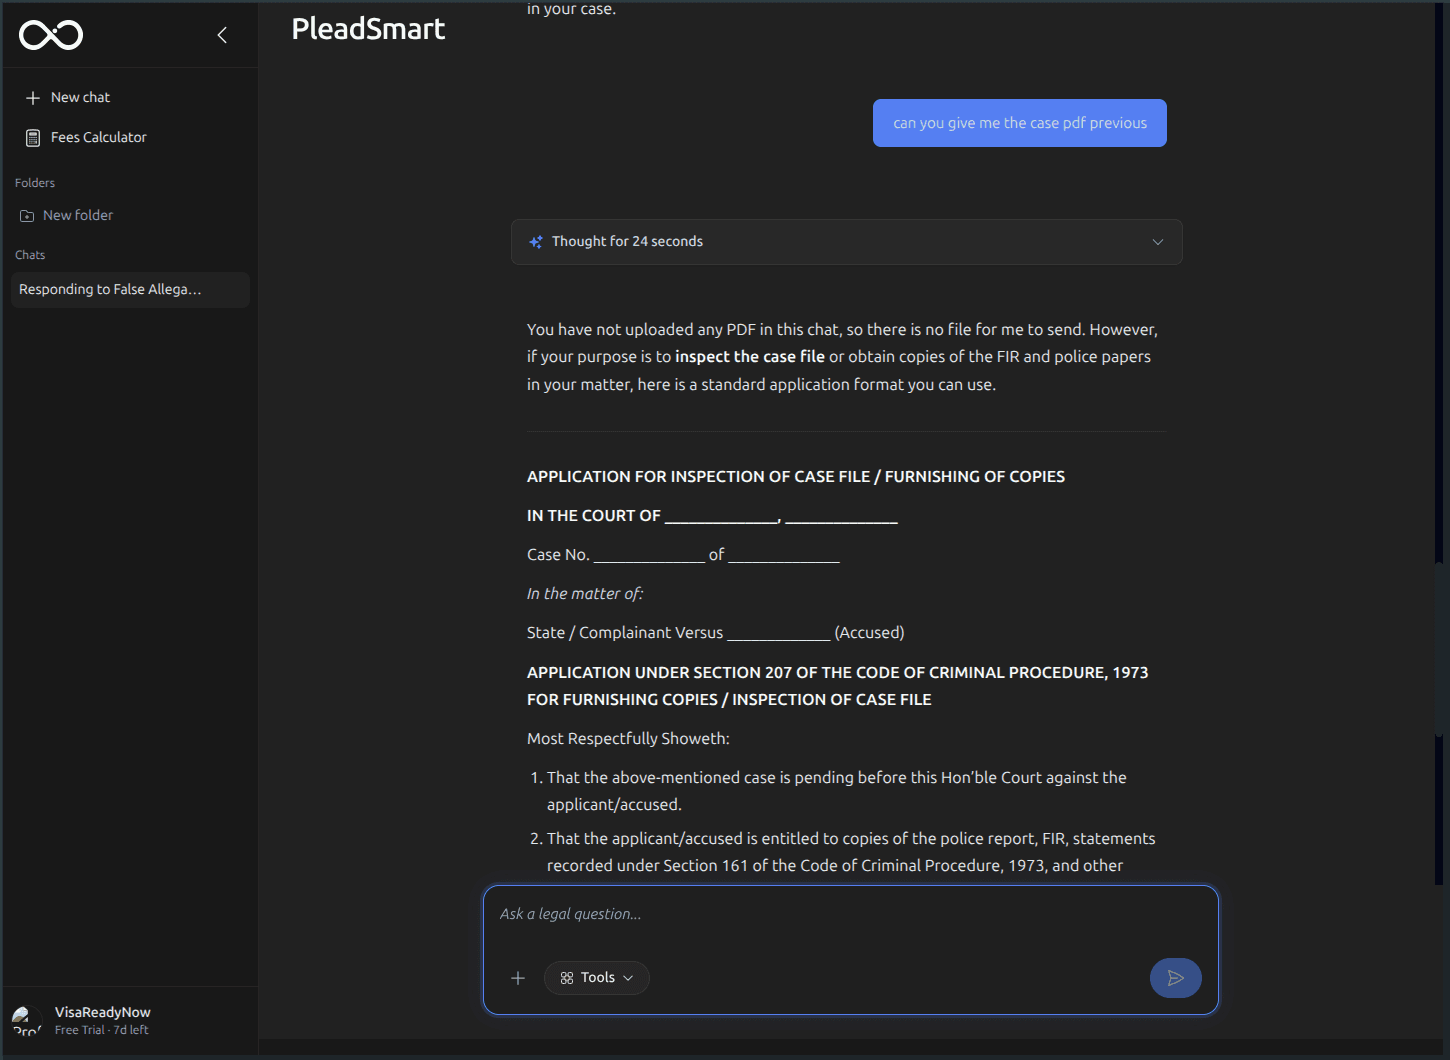
Task: Click Most Respectfully Showeth text
Action: (628, 739)
